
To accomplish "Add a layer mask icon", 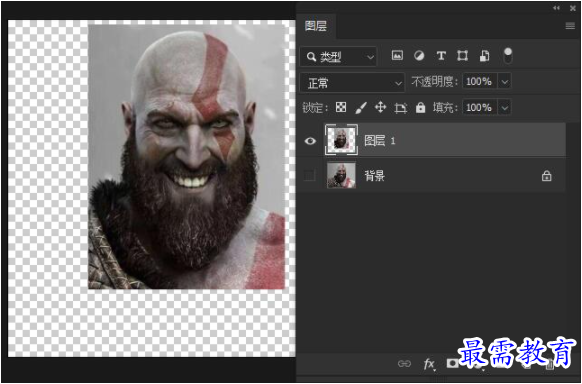I will [x=452, y=363].
